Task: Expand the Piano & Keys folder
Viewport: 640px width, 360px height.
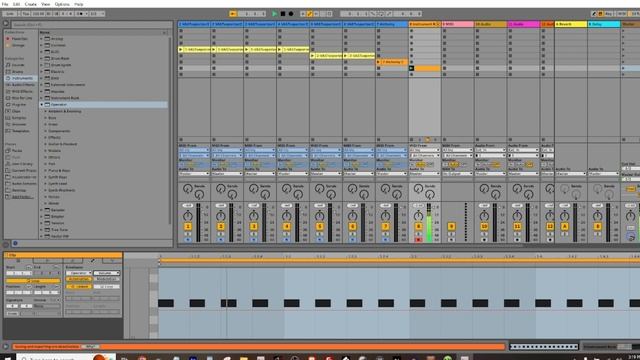Action: pos(46,171)
